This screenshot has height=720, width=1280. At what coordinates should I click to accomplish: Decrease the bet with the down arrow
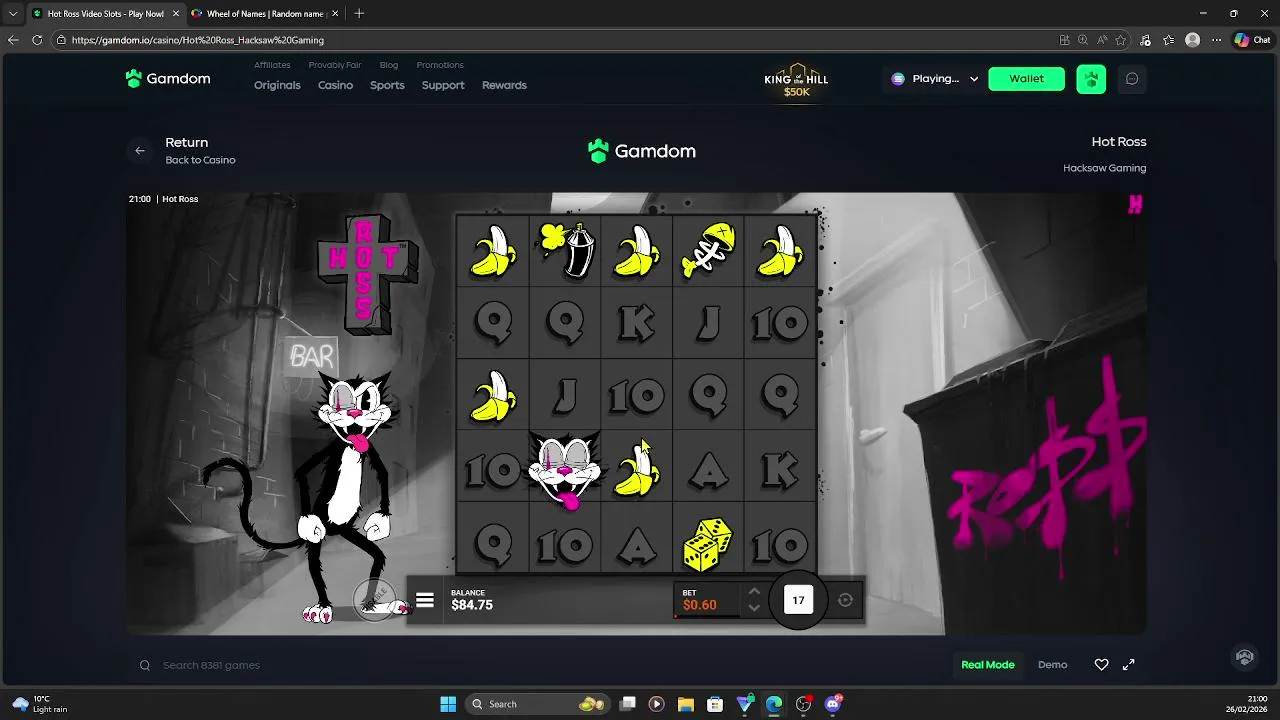click(x=754, y=607)
